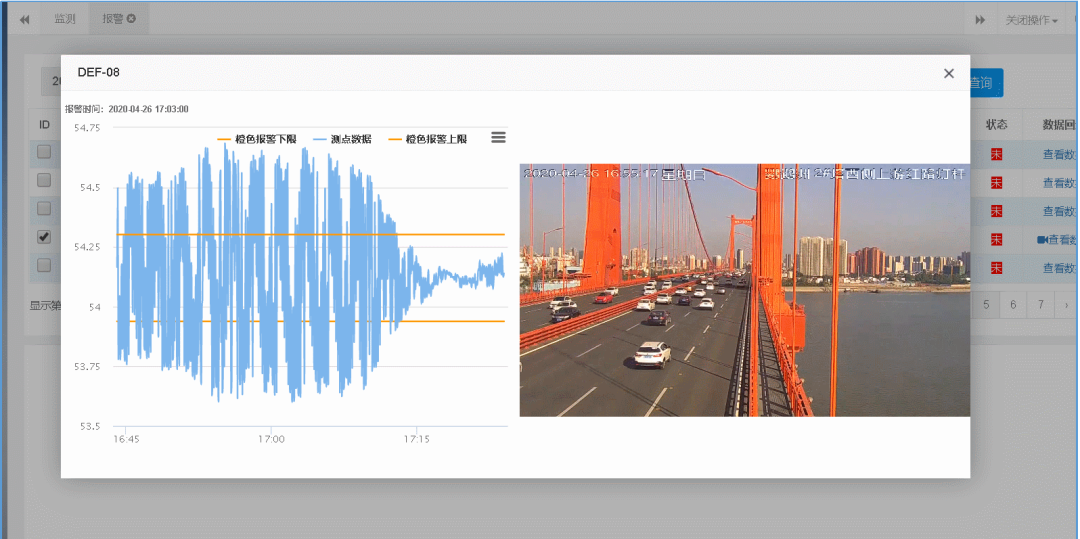
Task: Go to next page with the › arrow
Action: [x=1066, y=304]
